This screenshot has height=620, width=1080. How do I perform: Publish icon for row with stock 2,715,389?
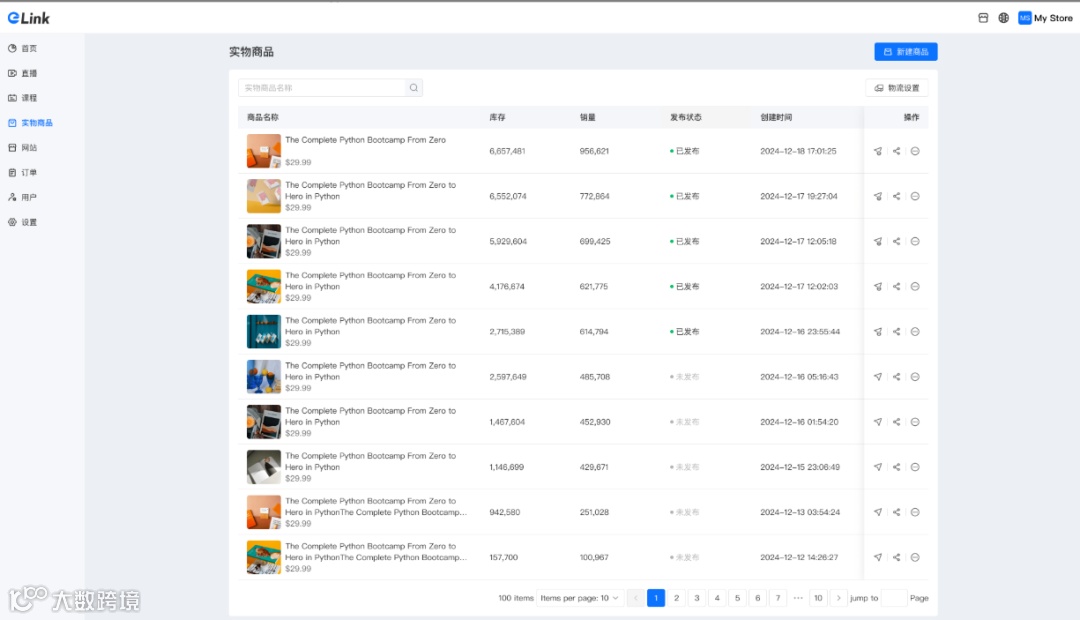click(x=878, y=331)
